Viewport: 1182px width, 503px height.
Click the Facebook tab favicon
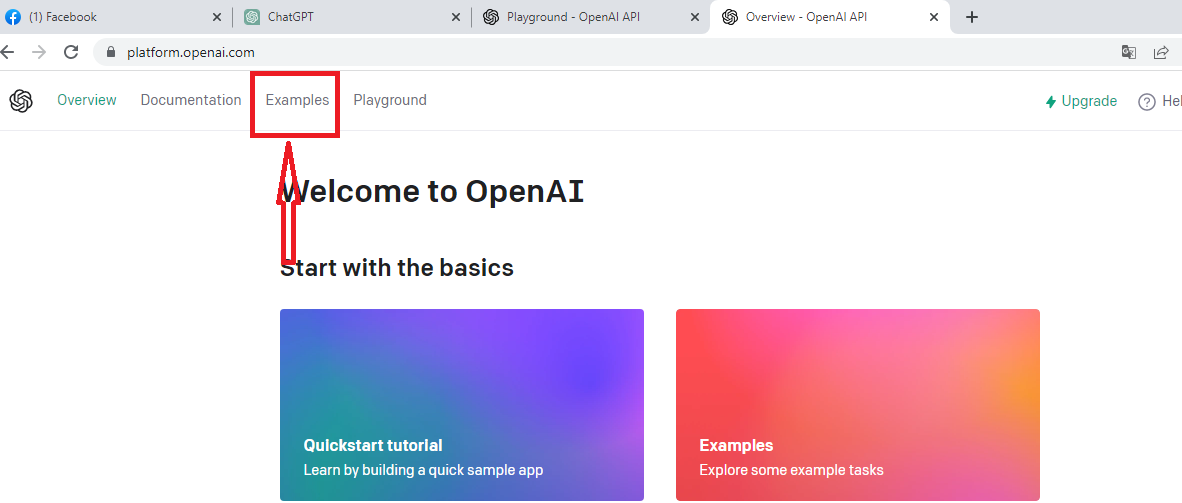pyautogui.click(x=12, y=17)
